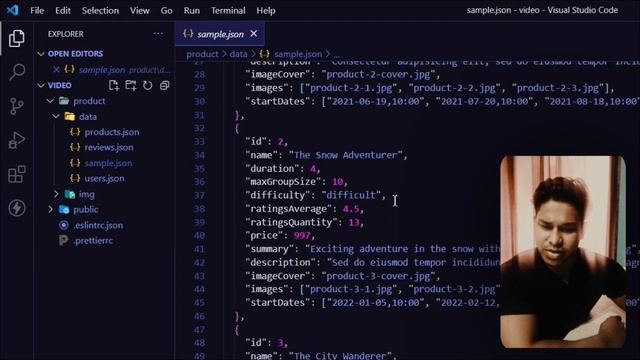Open the View menu

[x=140, y=10]
